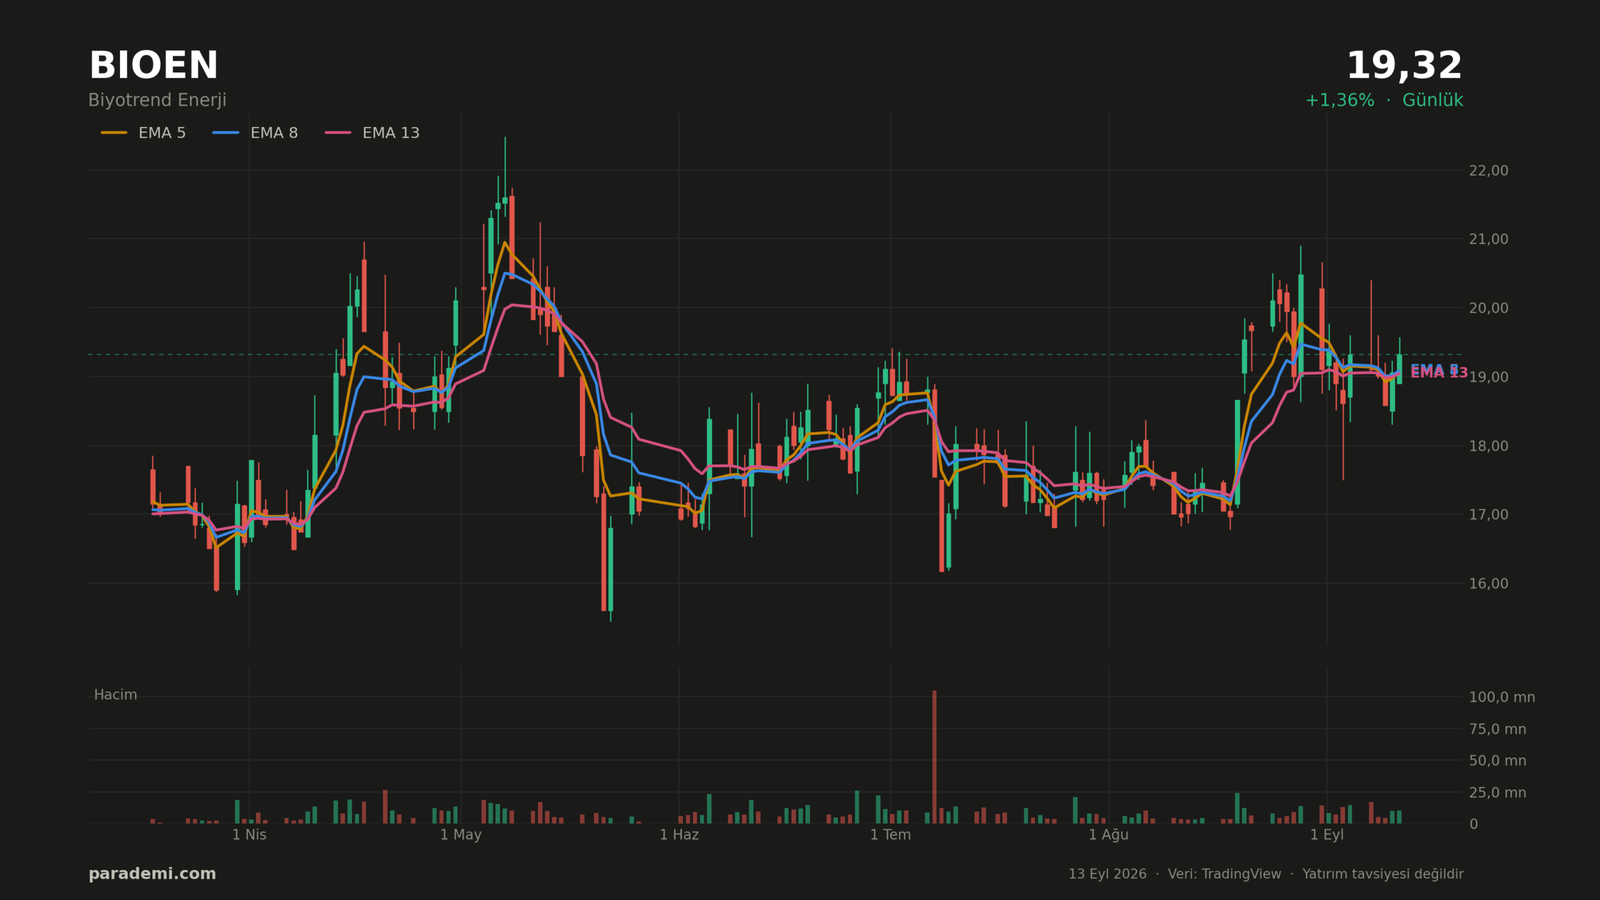Click the 18,00 price axis label
Screen dimensions: 1600x900
(x=1488, y=446)
